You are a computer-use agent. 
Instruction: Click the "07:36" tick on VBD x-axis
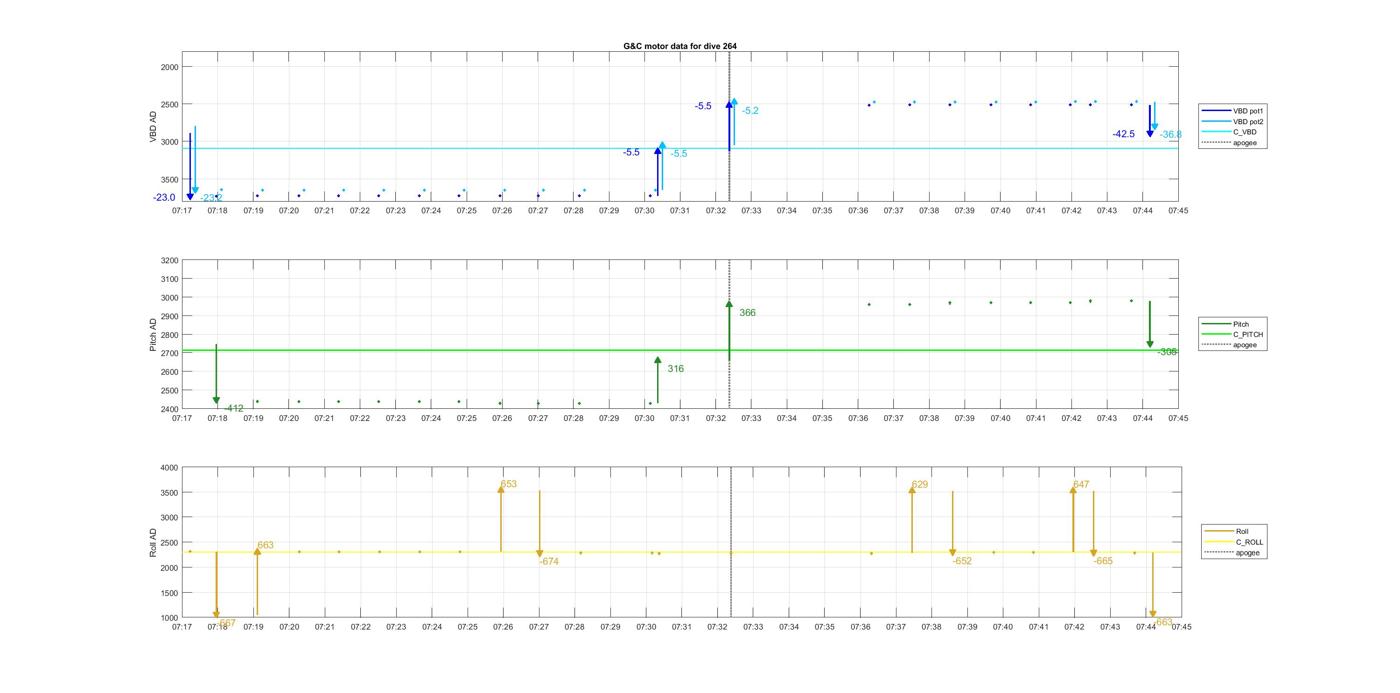tap(858, 211)
